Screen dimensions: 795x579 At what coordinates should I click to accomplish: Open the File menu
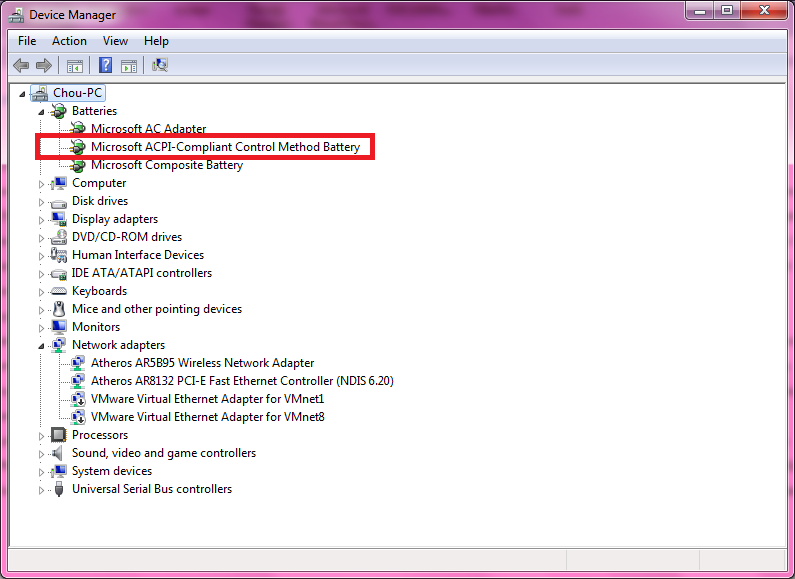(x=27, y=41)
